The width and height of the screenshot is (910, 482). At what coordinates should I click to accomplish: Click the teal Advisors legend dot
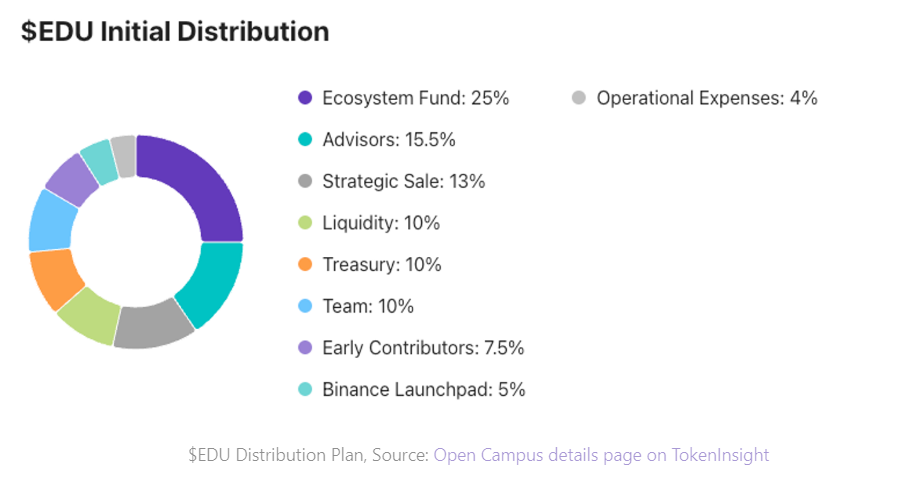click(305, 140)
